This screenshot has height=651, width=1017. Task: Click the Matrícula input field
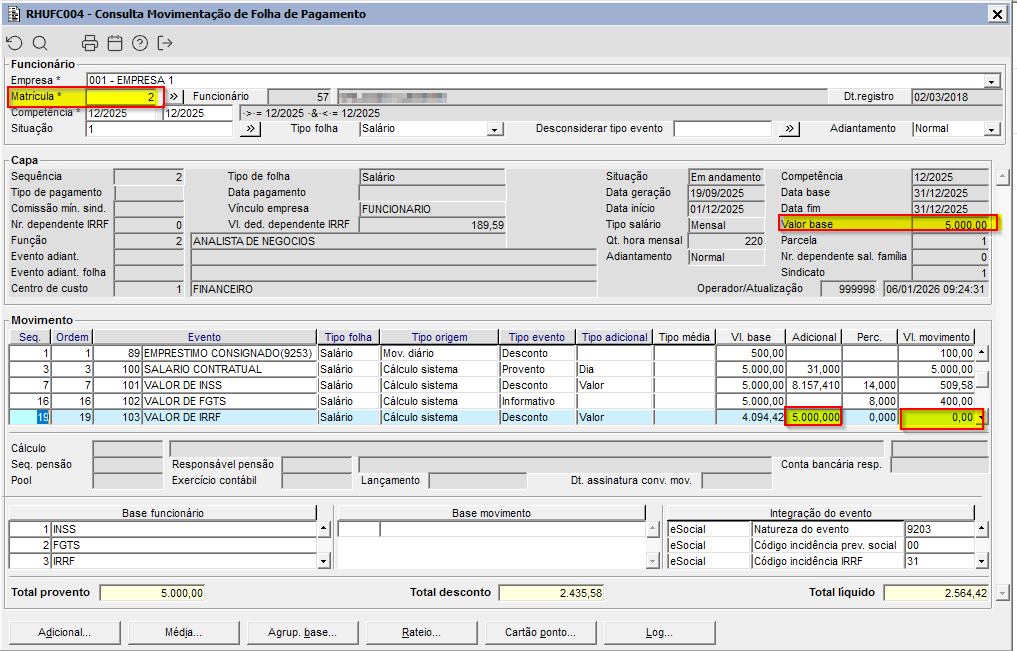[x=122, y=97]
